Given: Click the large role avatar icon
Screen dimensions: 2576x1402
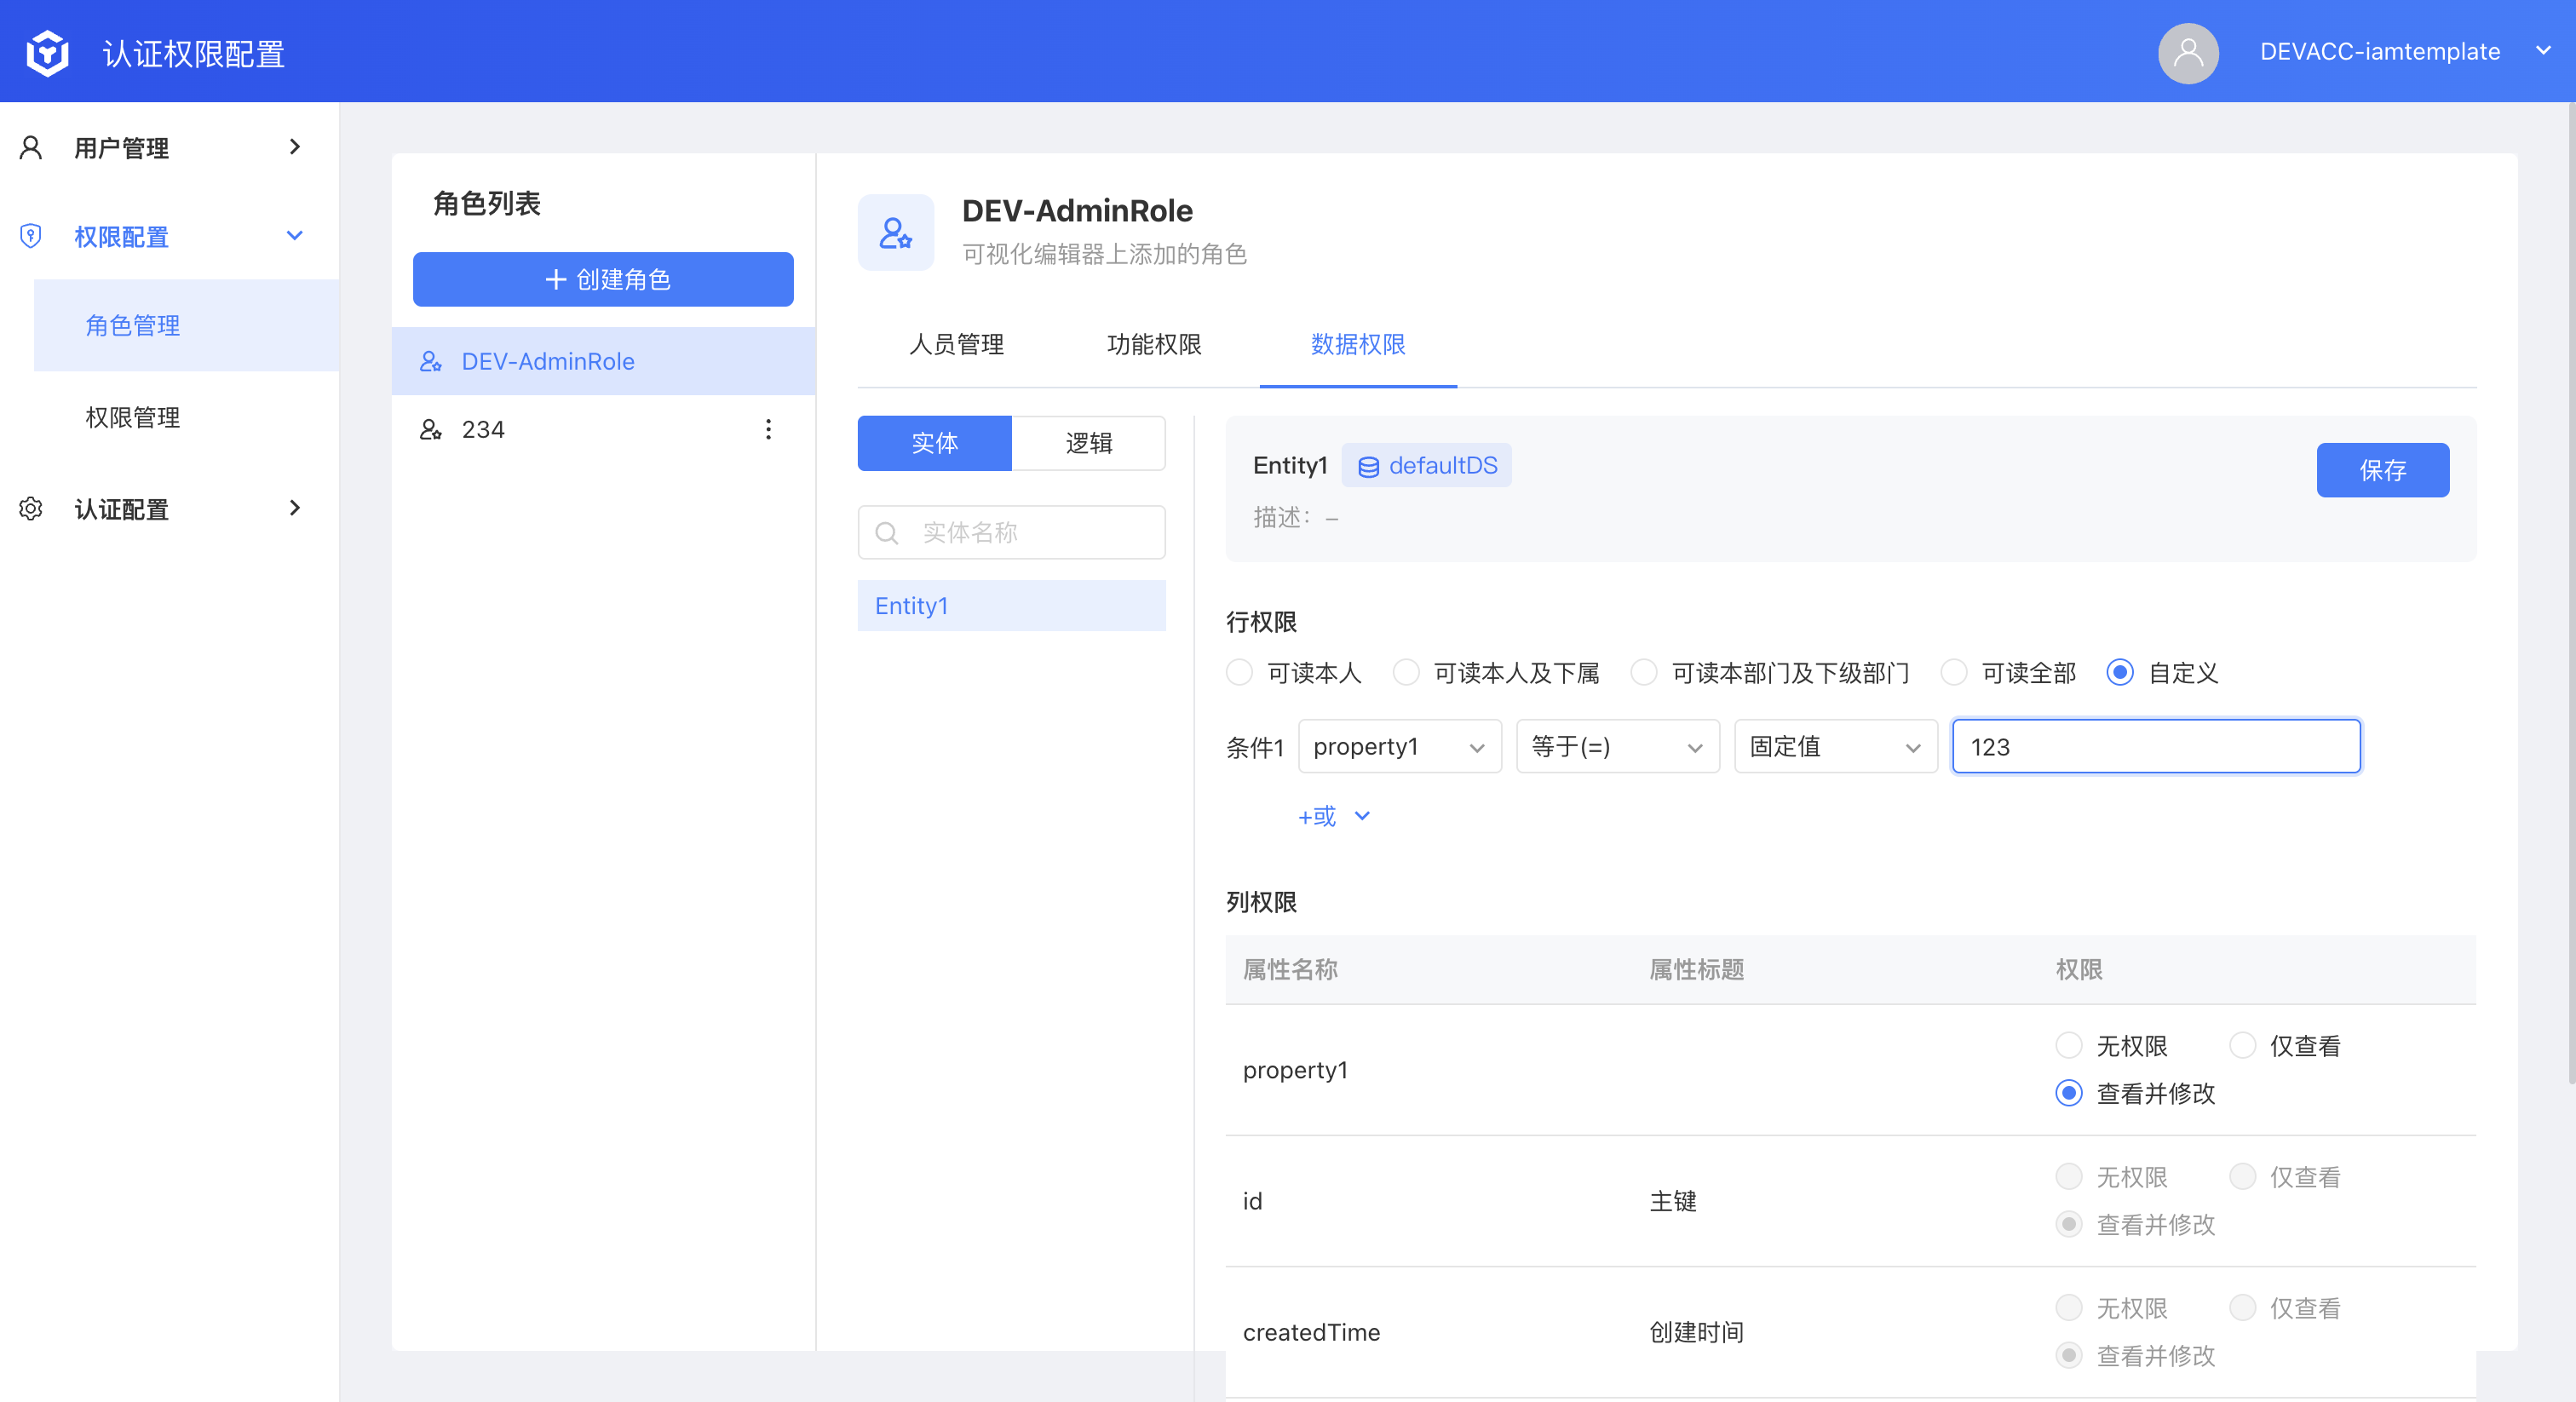Looking at the screenshot, I should pyautogui.click(x=895, y=232).
